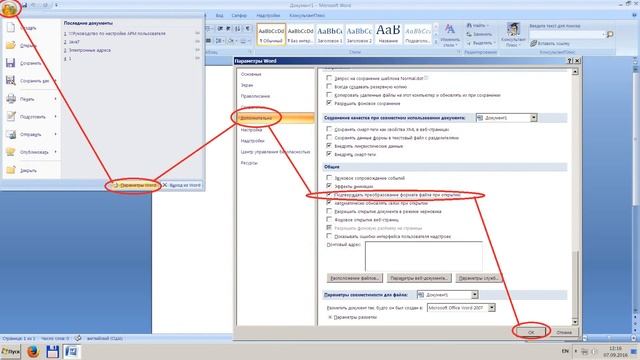This screenshot has width=640, height=360.
Task: Click the File Locations (Расположение файлов) button
Action: (x=355, y=278)
